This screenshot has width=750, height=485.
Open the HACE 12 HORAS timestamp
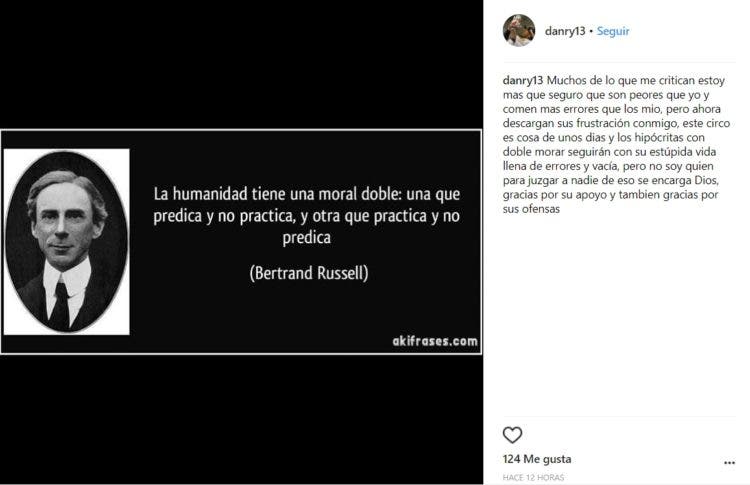(x=533, y=477)
